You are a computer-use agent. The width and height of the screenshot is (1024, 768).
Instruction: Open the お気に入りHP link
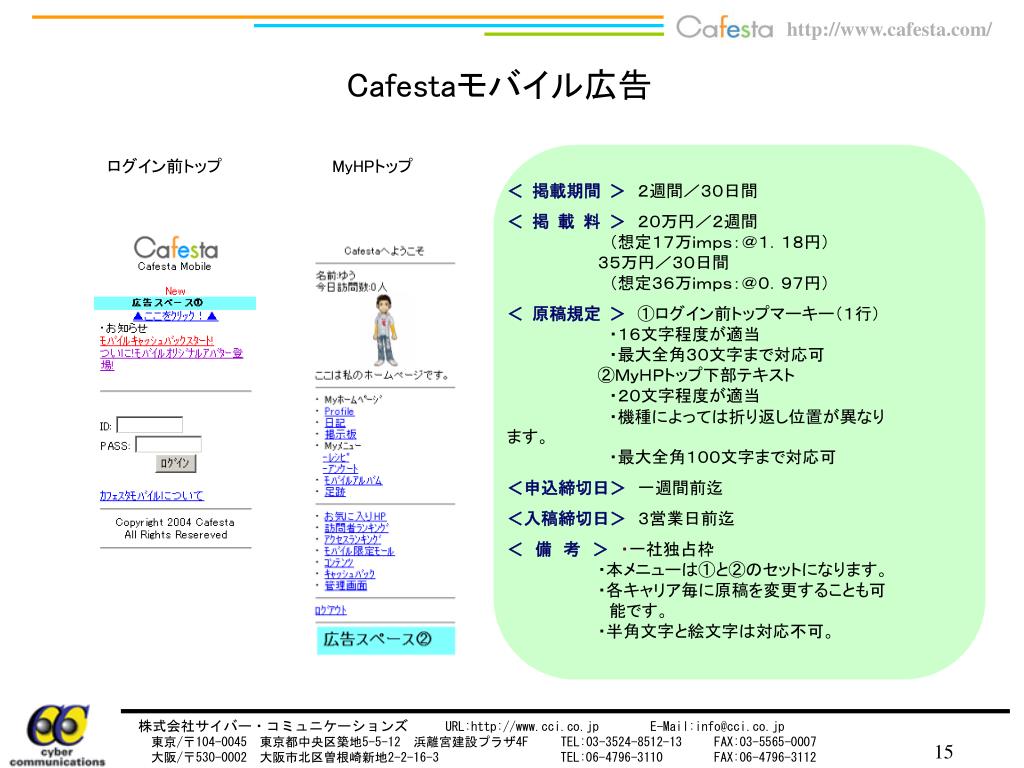pyautogui.click(x=355, y=516)
